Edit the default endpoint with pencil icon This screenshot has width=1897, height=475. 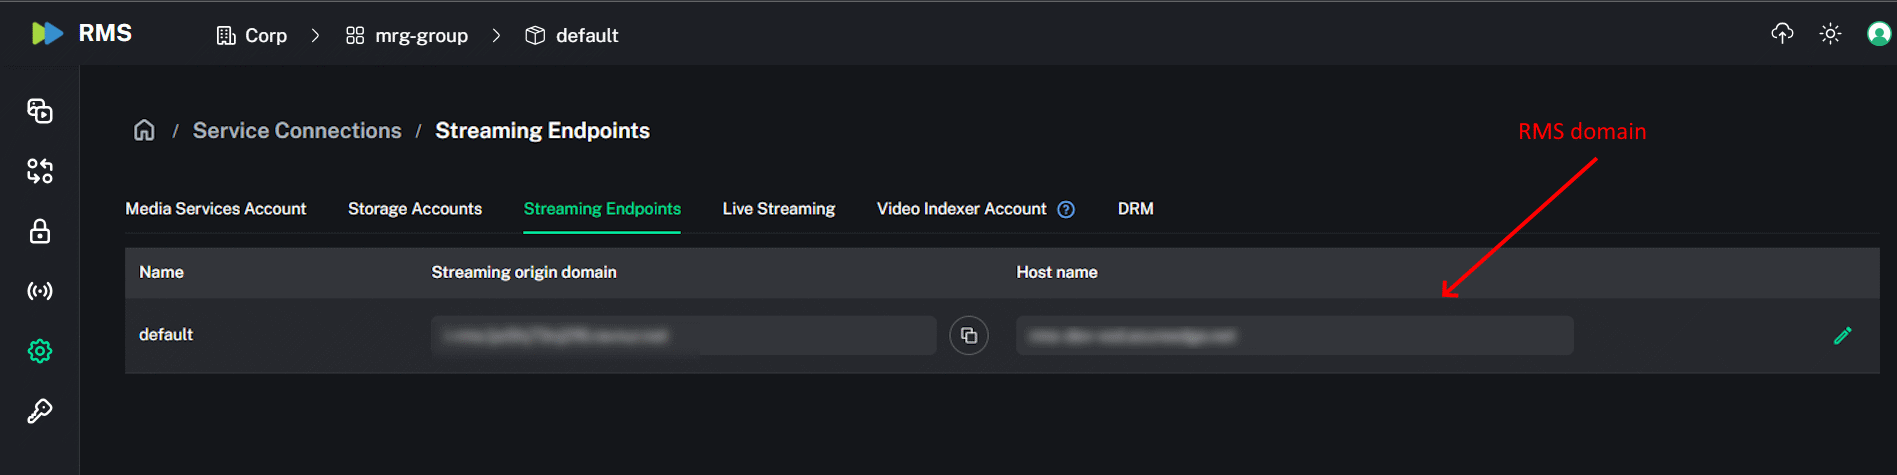1842,336
